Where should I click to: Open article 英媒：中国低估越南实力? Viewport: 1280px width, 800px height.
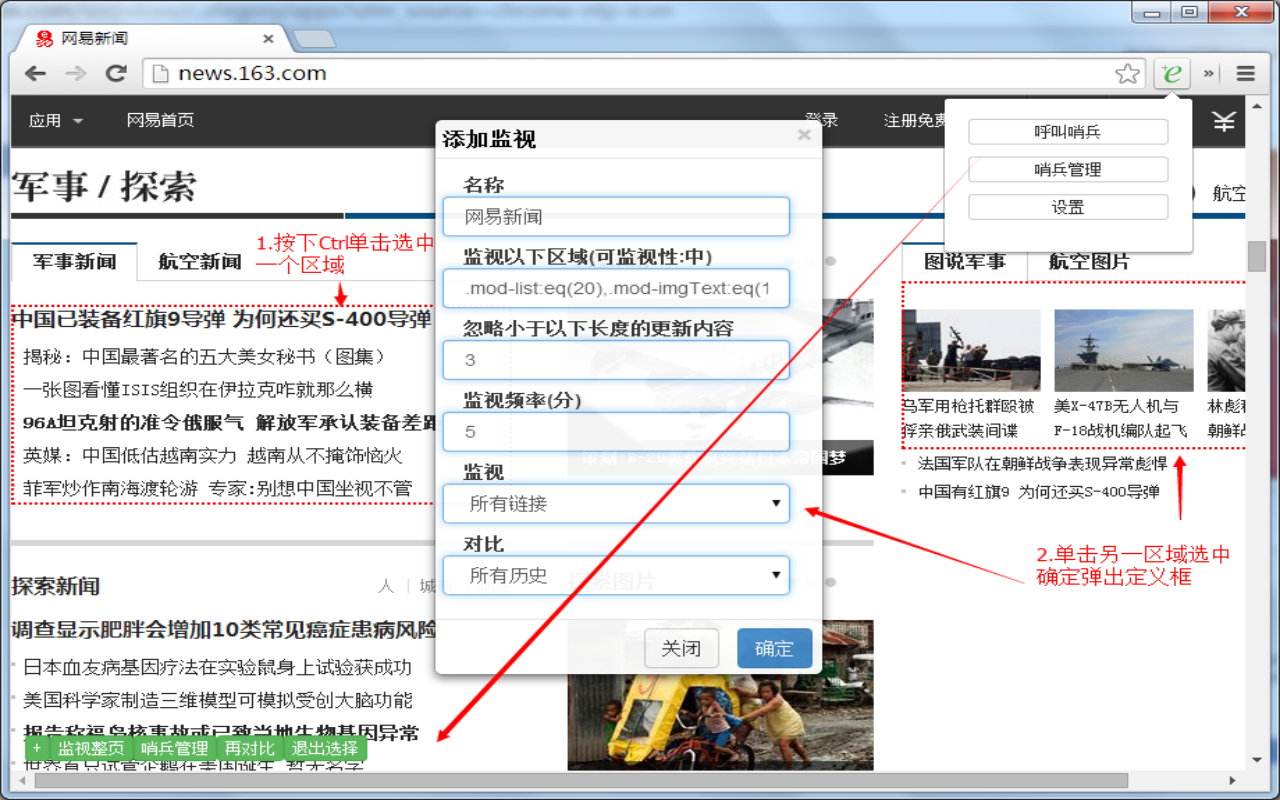[x=213, y=455]
